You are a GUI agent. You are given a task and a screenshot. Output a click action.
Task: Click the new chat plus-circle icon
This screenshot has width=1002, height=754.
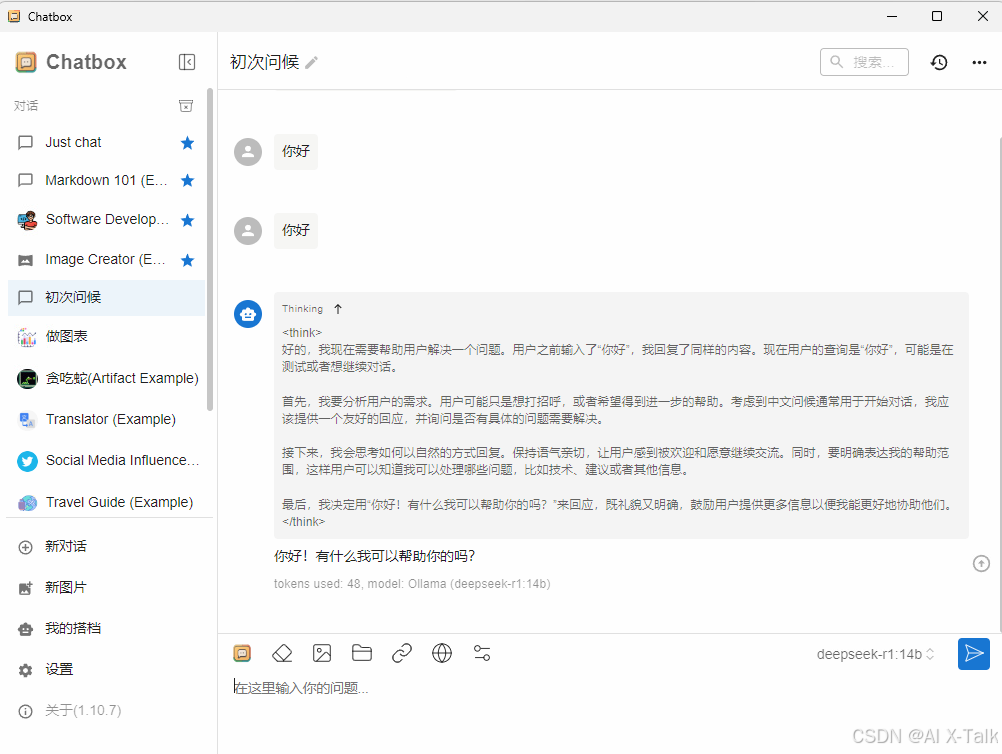click(x=26, y=548)
